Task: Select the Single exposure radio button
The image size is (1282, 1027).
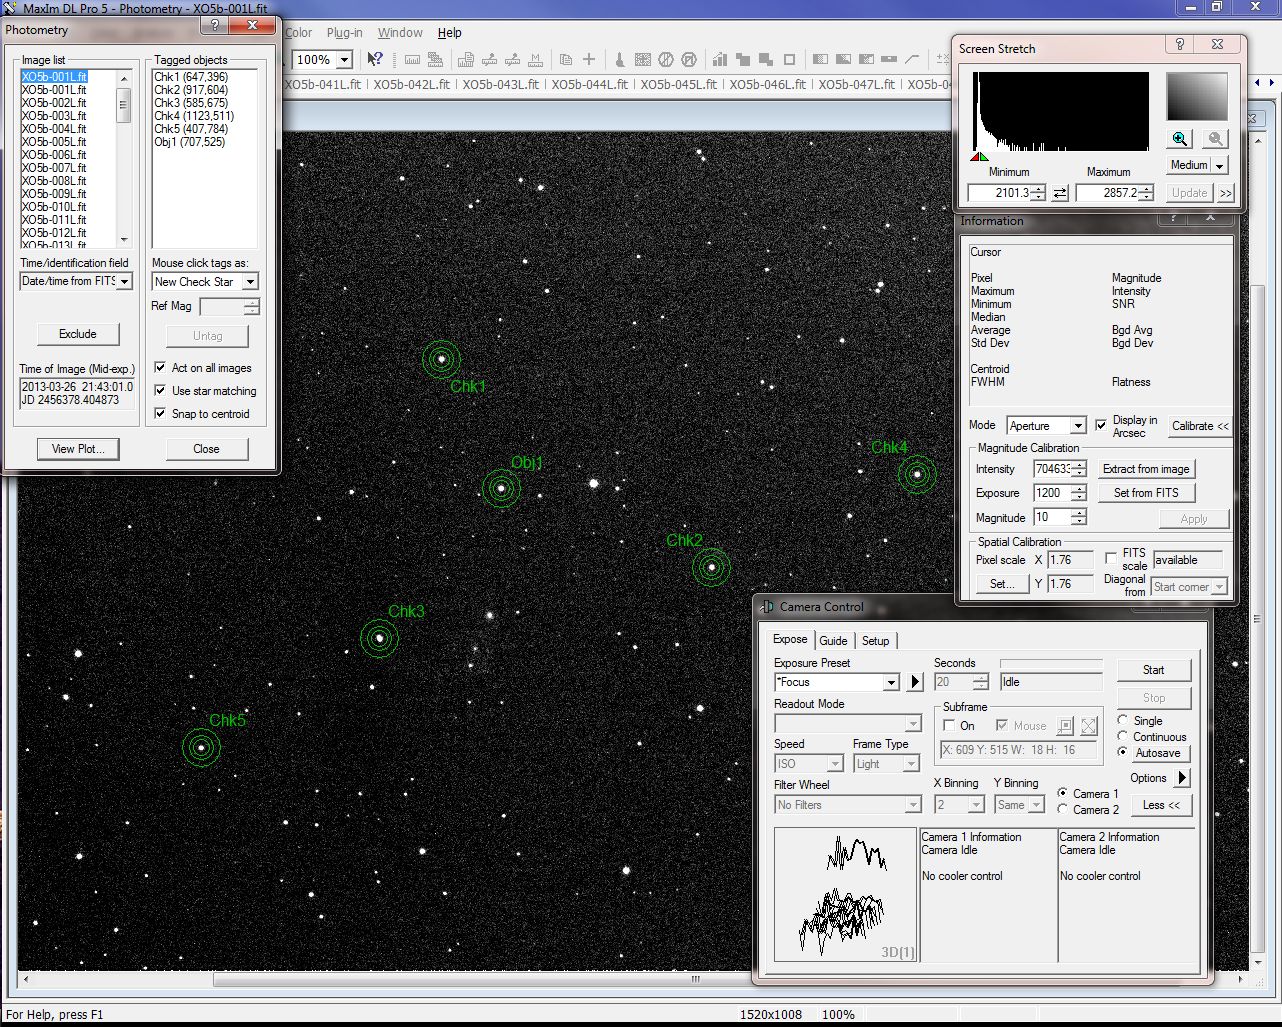Action: coord(1123,721)
